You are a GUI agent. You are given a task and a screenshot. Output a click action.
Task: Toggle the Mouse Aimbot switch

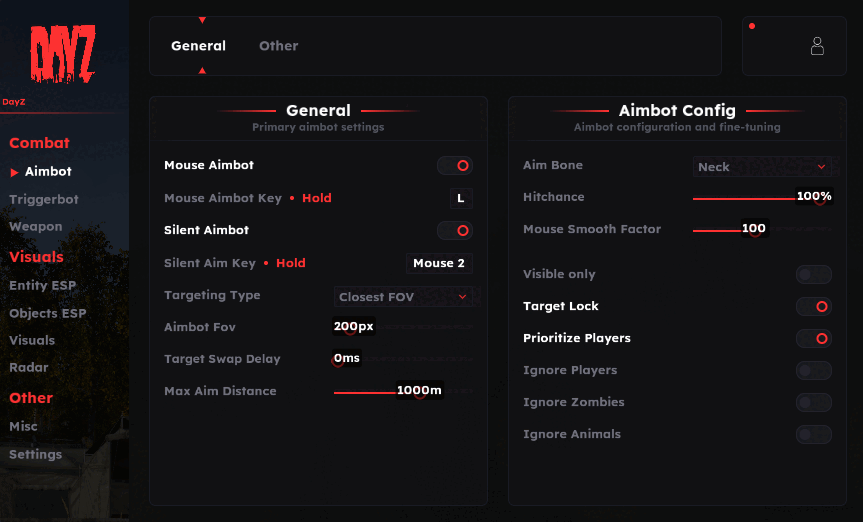(455, 166)
